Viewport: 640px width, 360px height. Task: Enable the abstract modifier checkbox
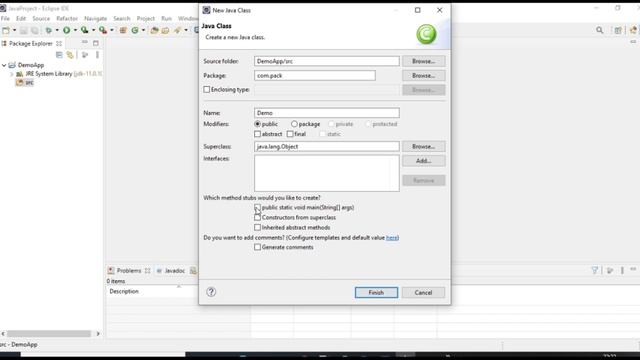click(258, 134)
